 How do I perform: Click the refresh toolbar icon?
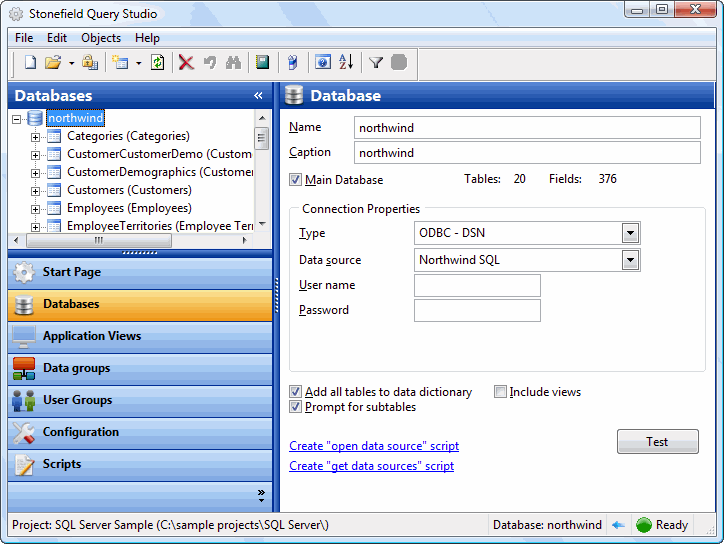(157, 62)
